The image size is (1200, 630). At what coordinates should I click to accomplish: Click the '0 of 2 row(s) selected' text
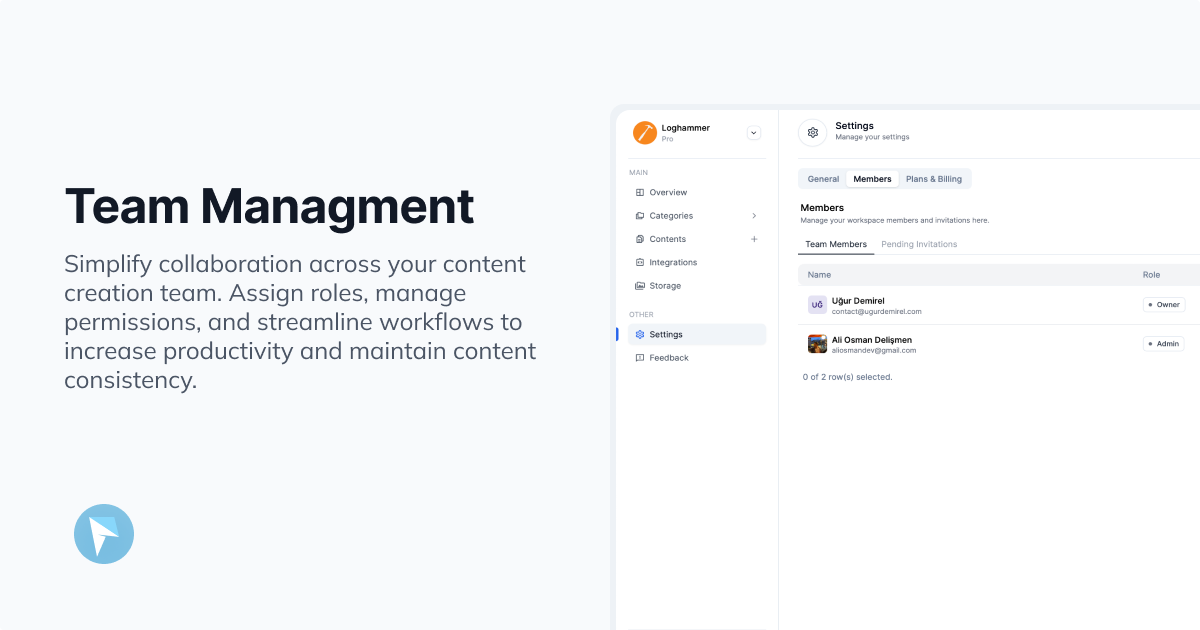(x=848, y=377)
